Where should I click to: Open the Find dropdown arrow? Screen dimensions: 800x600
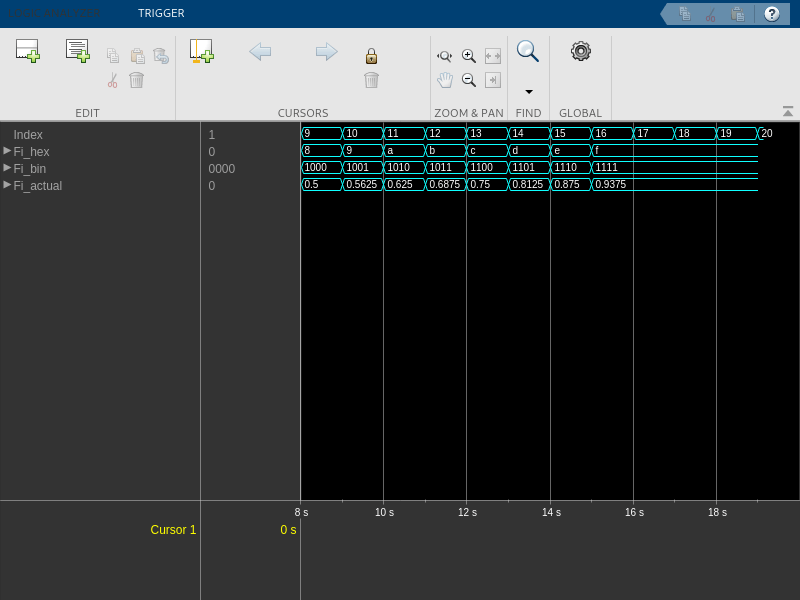[529, 92]
